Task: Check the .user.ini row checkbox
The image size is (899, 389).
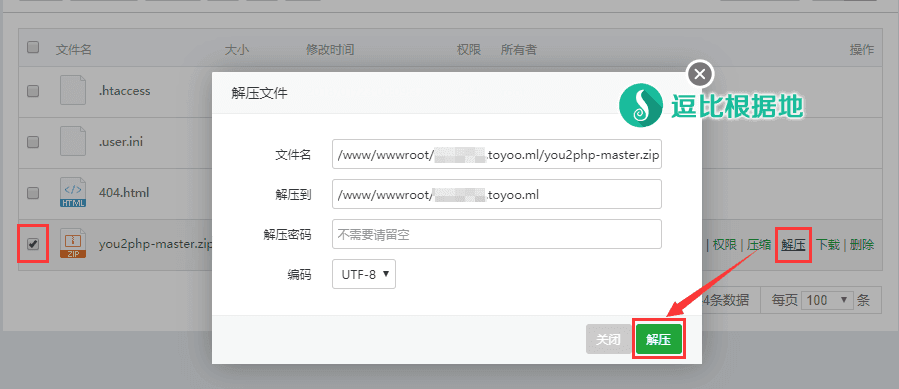Action: [33, 141]
